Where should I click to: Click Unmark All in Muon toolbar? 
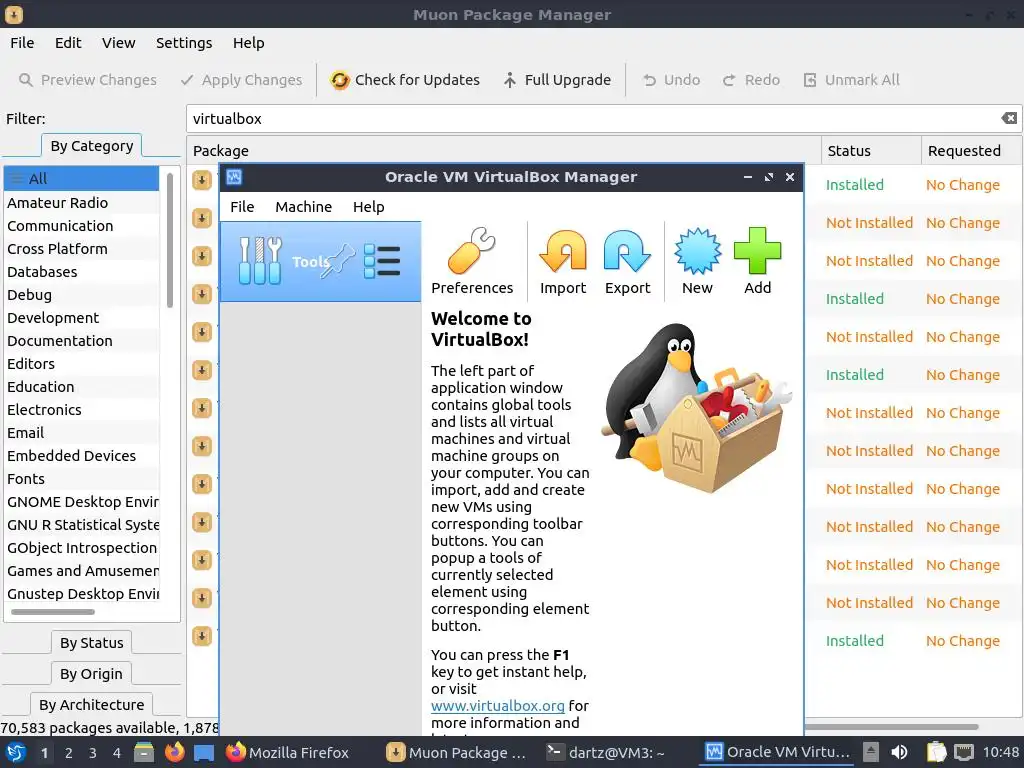(x=851, y=80)
